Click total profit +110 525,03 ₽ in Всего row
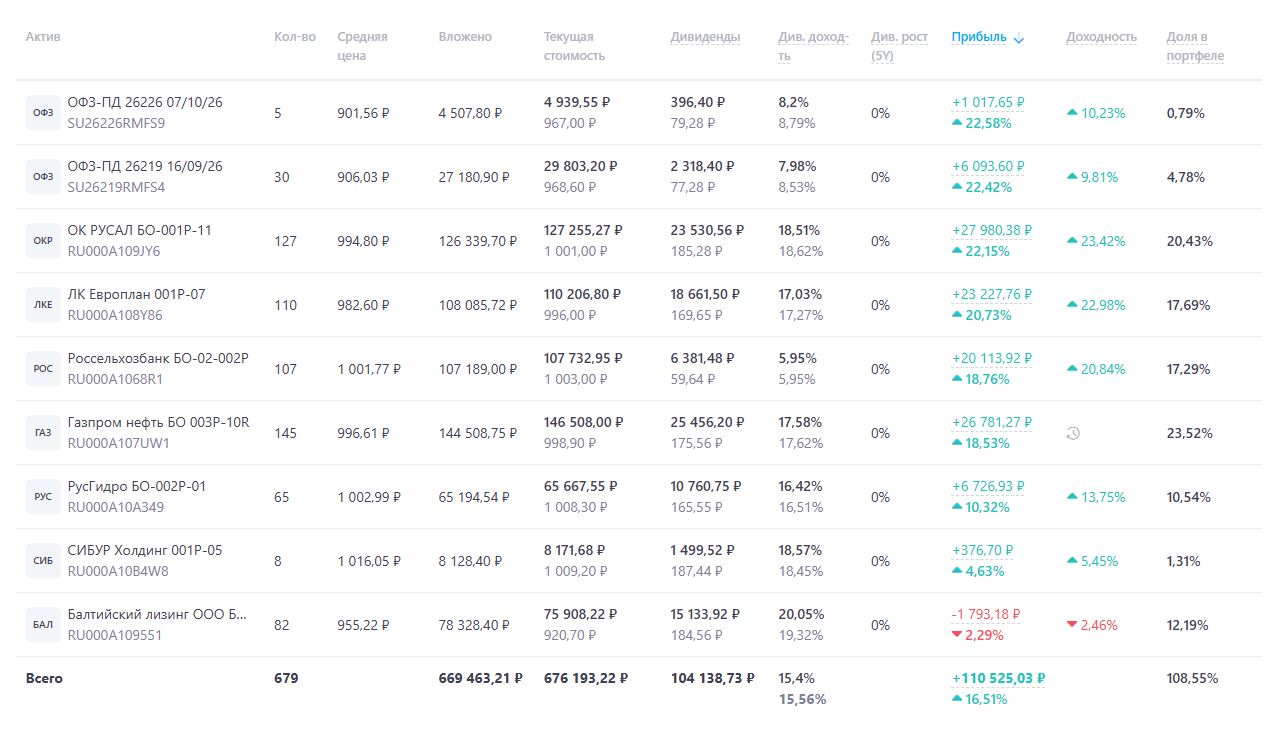 click(997, 678)
